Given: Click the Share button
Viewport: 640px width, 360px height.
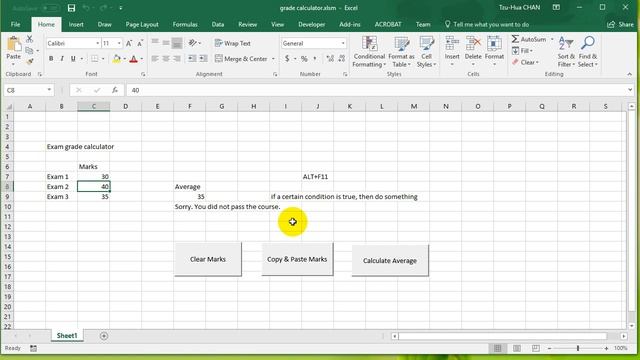Looking at the screenshot, I should pos(620,24).
